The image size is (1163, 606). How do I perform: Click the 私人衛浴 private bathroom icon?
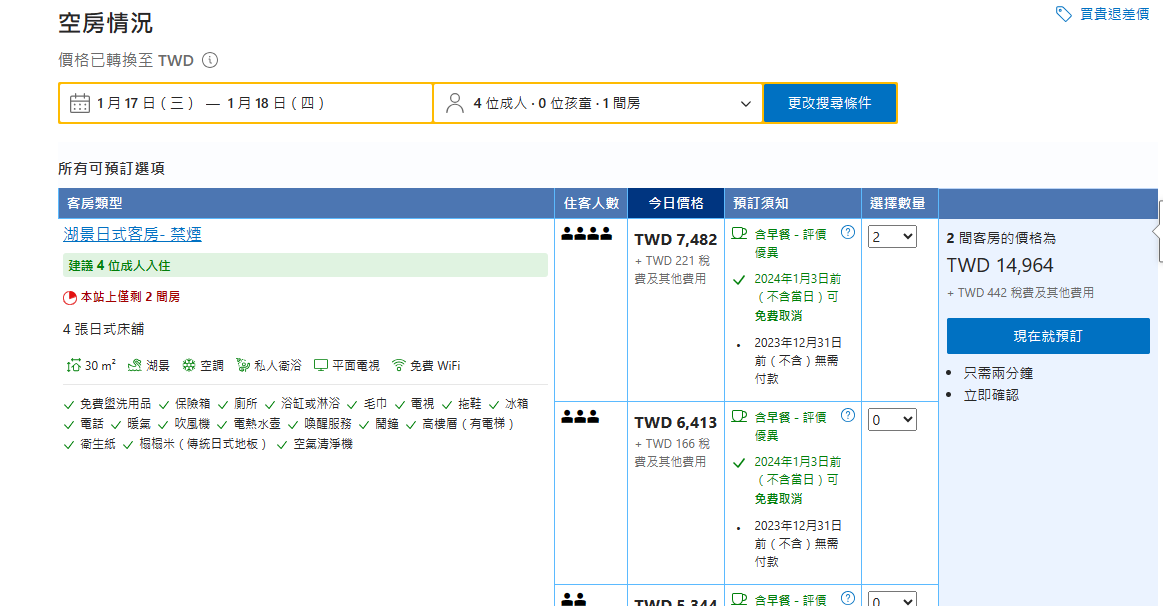243,365
